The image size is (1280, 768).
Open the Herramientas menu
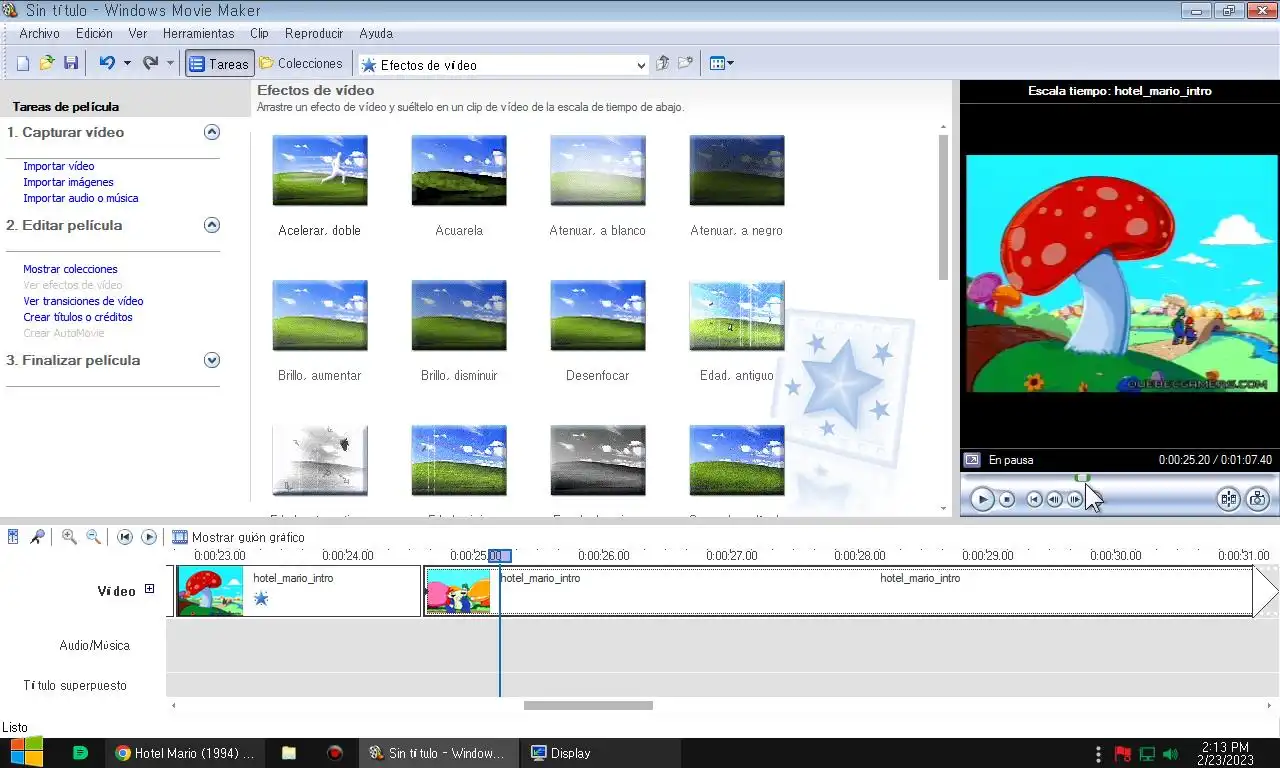click(x=198, y=33)
